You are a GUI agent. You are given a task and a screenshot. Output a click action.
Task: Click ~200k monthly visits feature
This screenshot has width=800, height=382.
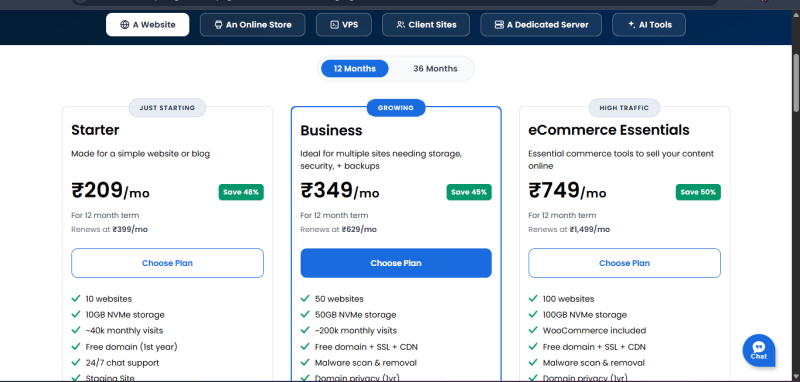tap(356, 330)
